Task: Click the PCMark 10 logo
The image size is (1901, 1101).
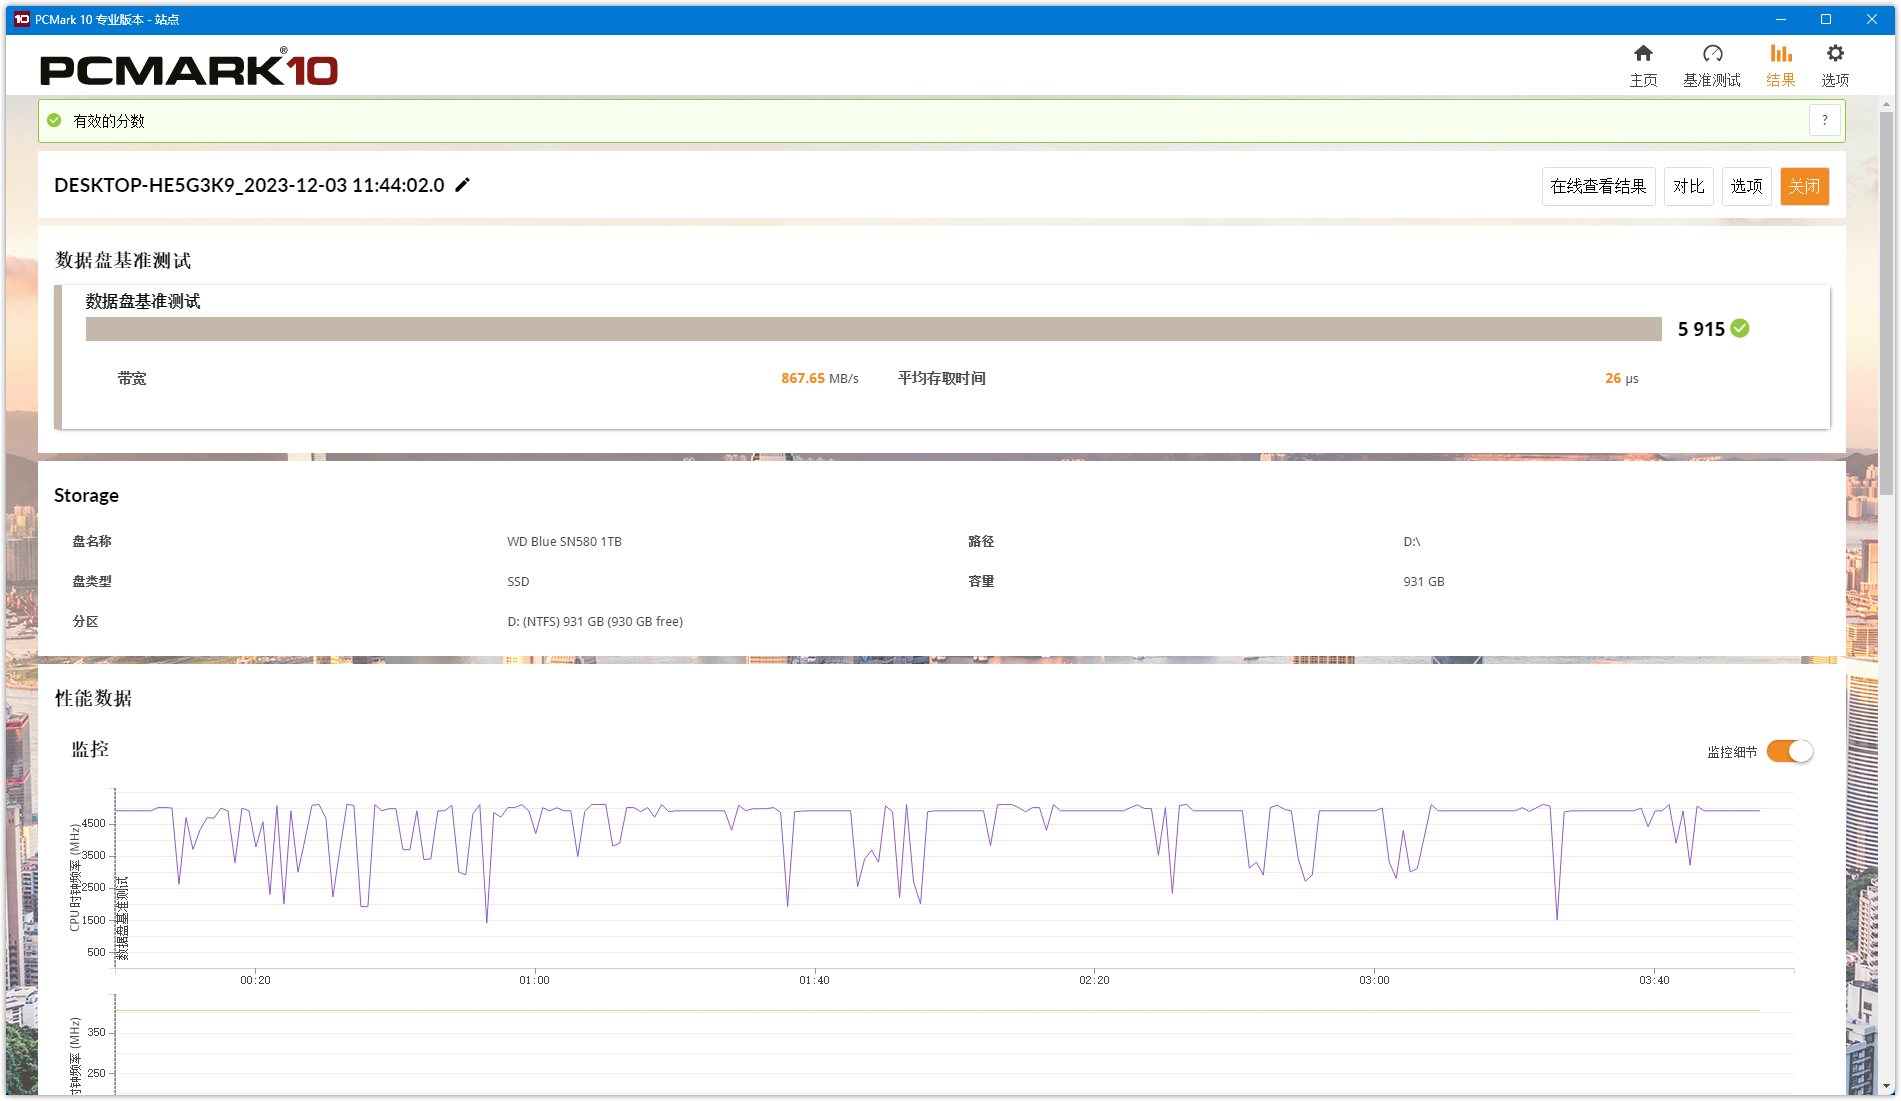Action: coord(189,69)
